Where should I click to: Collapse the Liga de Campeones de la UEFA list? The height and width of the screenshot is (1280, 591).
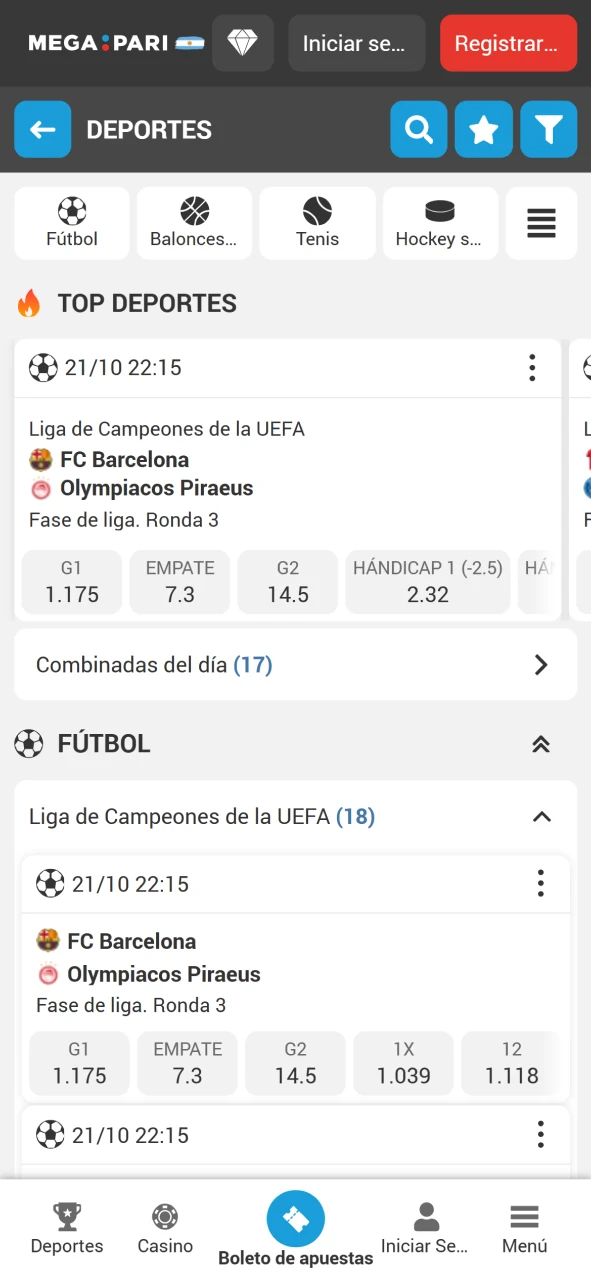(541, 817)
